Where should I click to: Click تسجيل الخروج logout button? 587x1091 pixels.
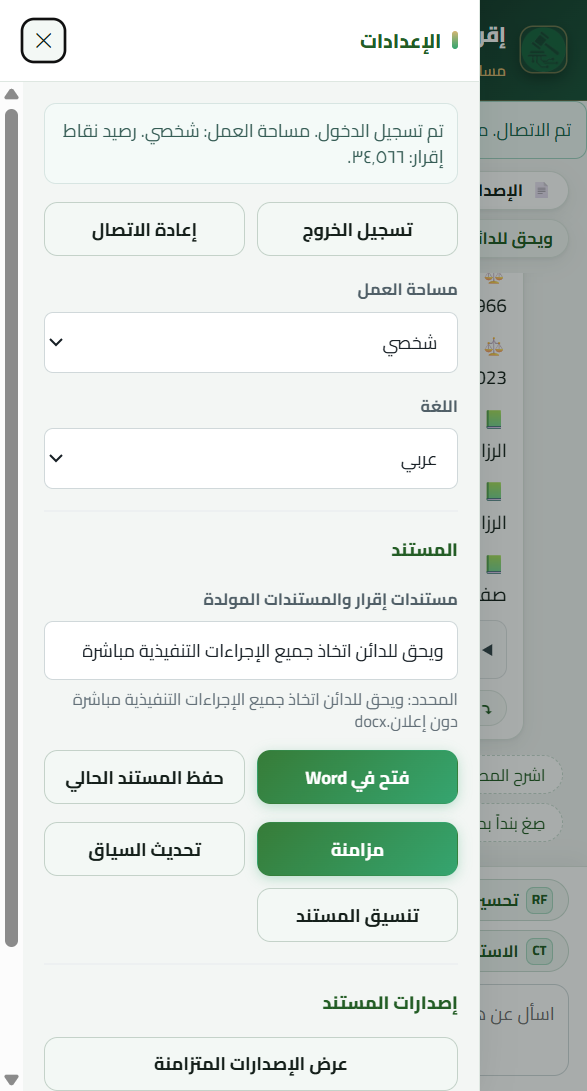(x=357, y=230)
